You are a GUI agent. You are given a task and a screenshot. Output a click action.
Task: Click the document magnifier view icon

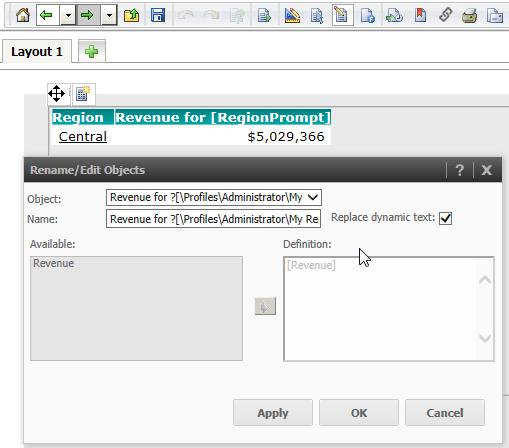point(317,15)
